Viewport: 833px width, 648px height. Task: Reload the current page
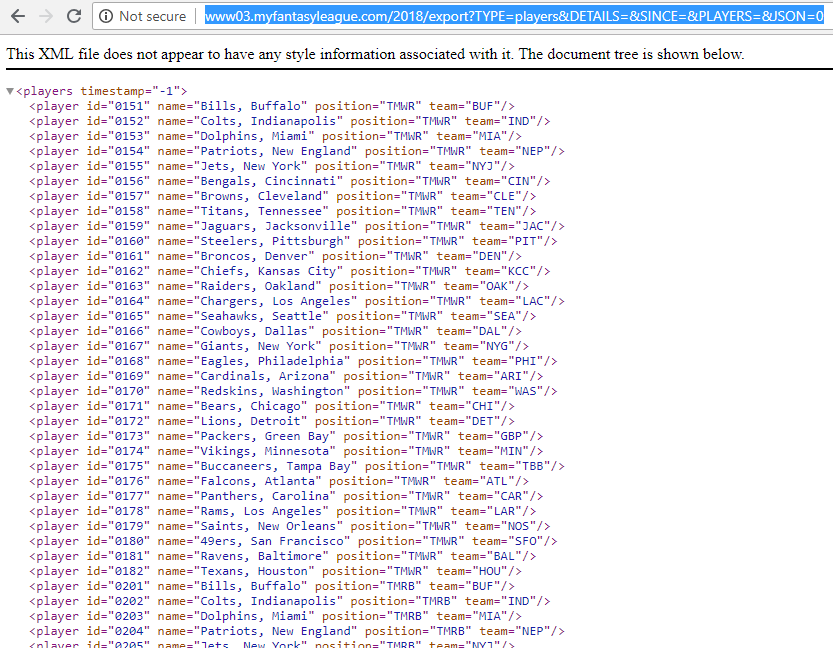(x=74, y=16)
